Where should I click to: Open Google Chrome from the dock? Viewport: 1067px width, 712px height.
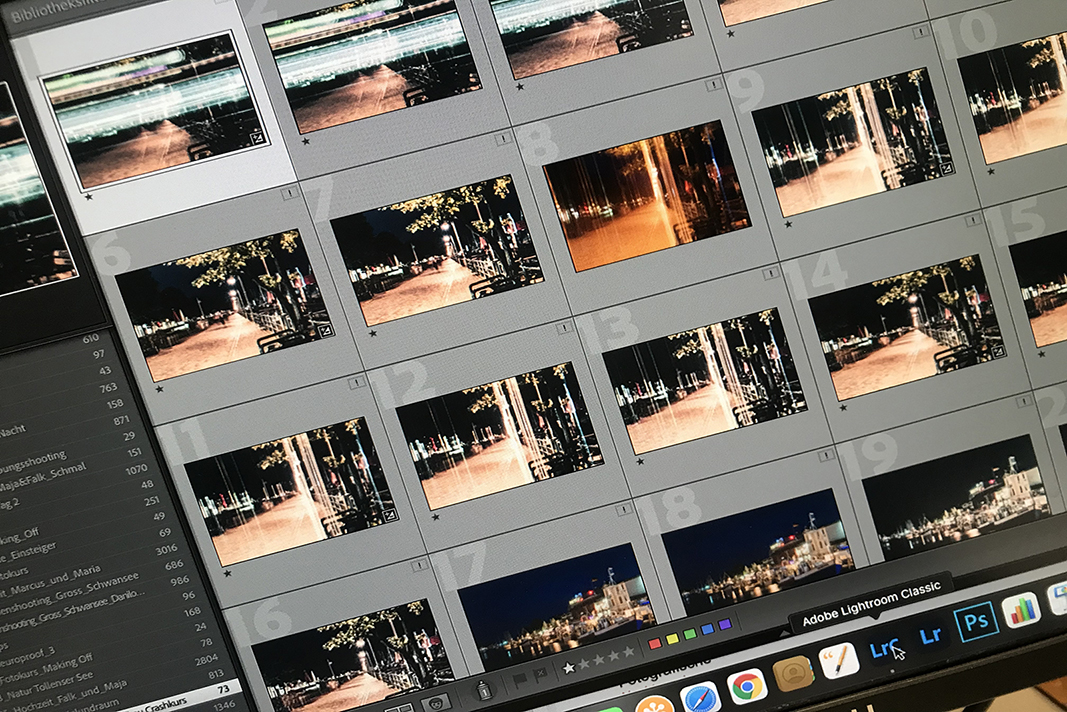(x=746, y=685)
